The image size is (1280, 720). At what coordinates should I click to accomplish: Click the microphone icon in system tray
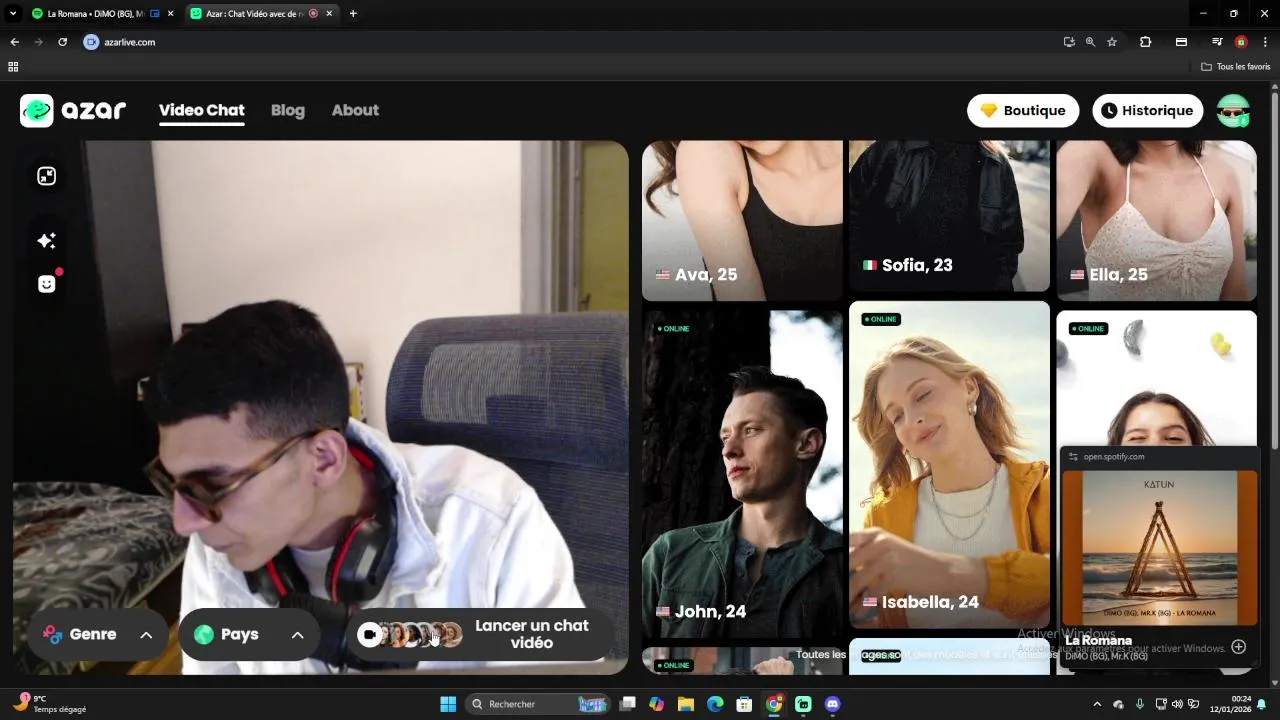pyautogui.click(x=1140, y=704)
